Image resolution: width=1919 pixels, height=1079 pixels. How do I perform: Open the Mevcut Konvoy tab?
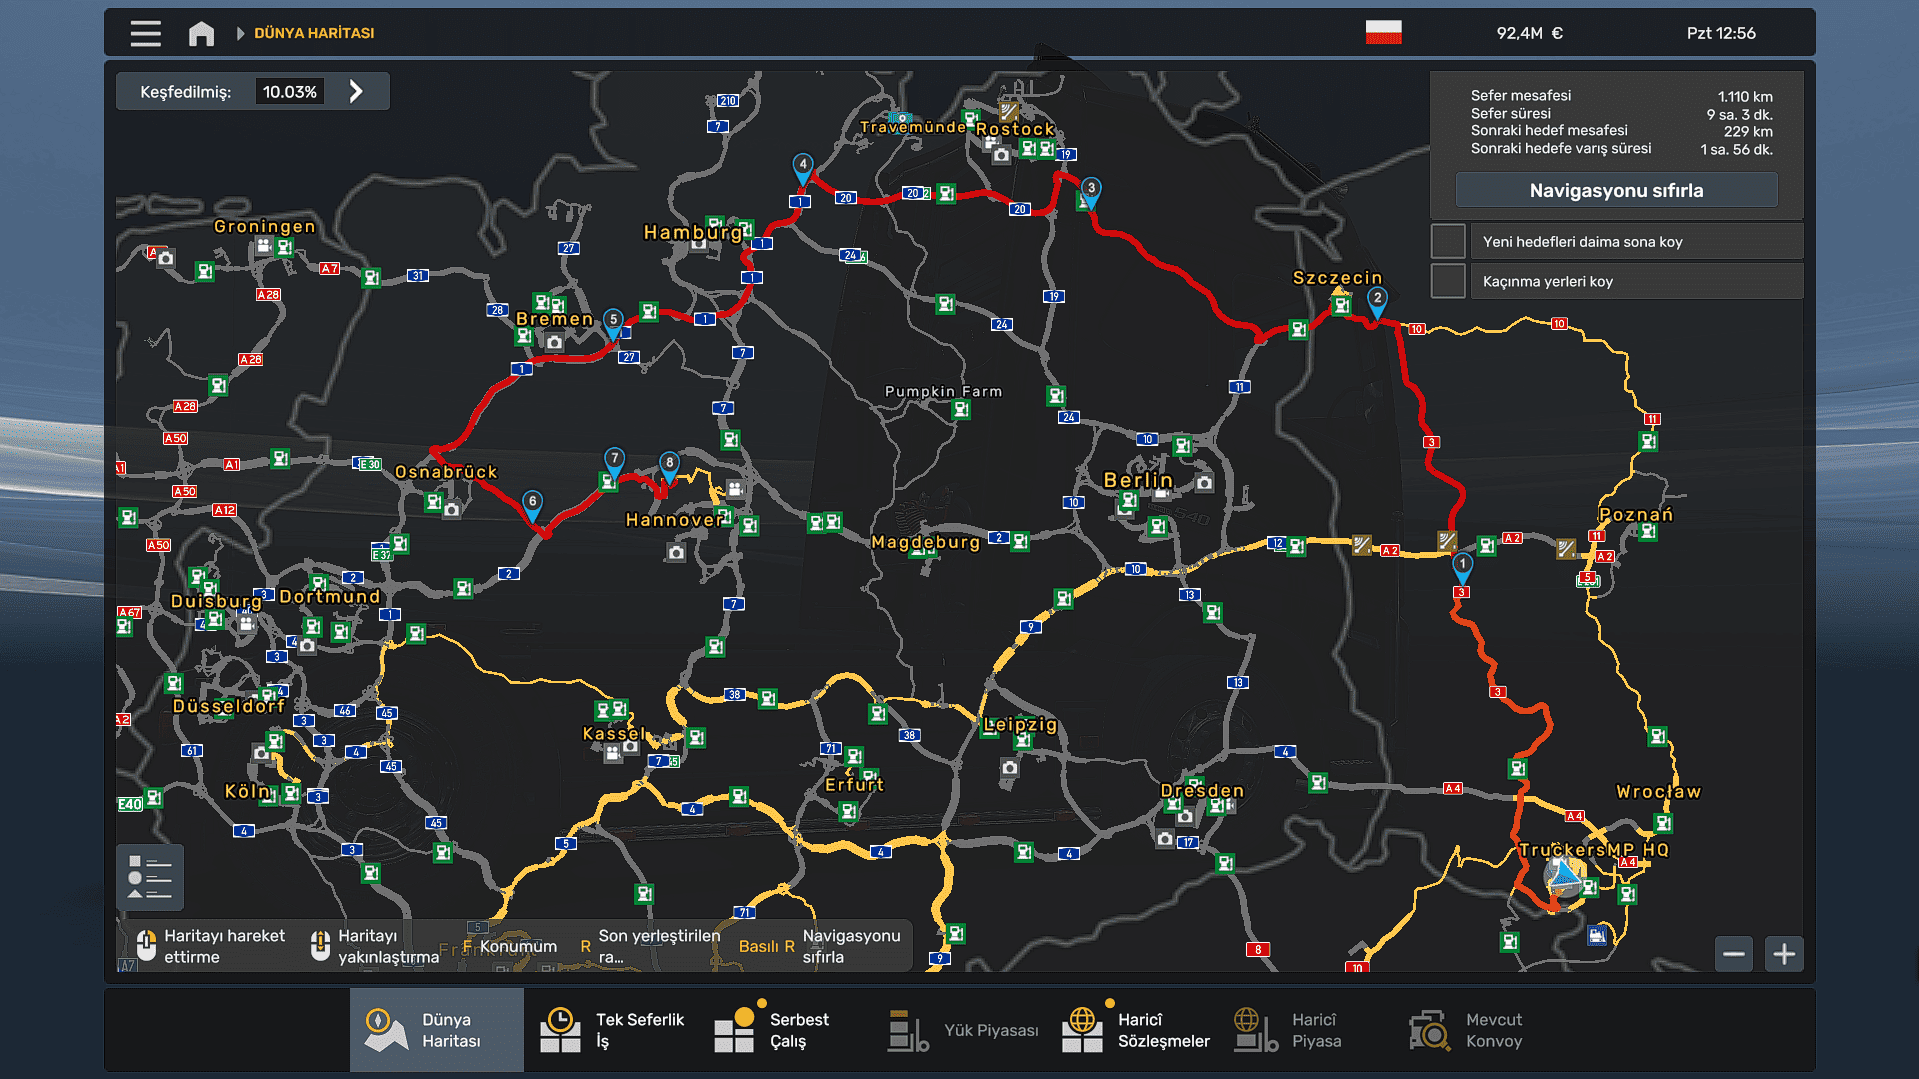(1481, 1030)
